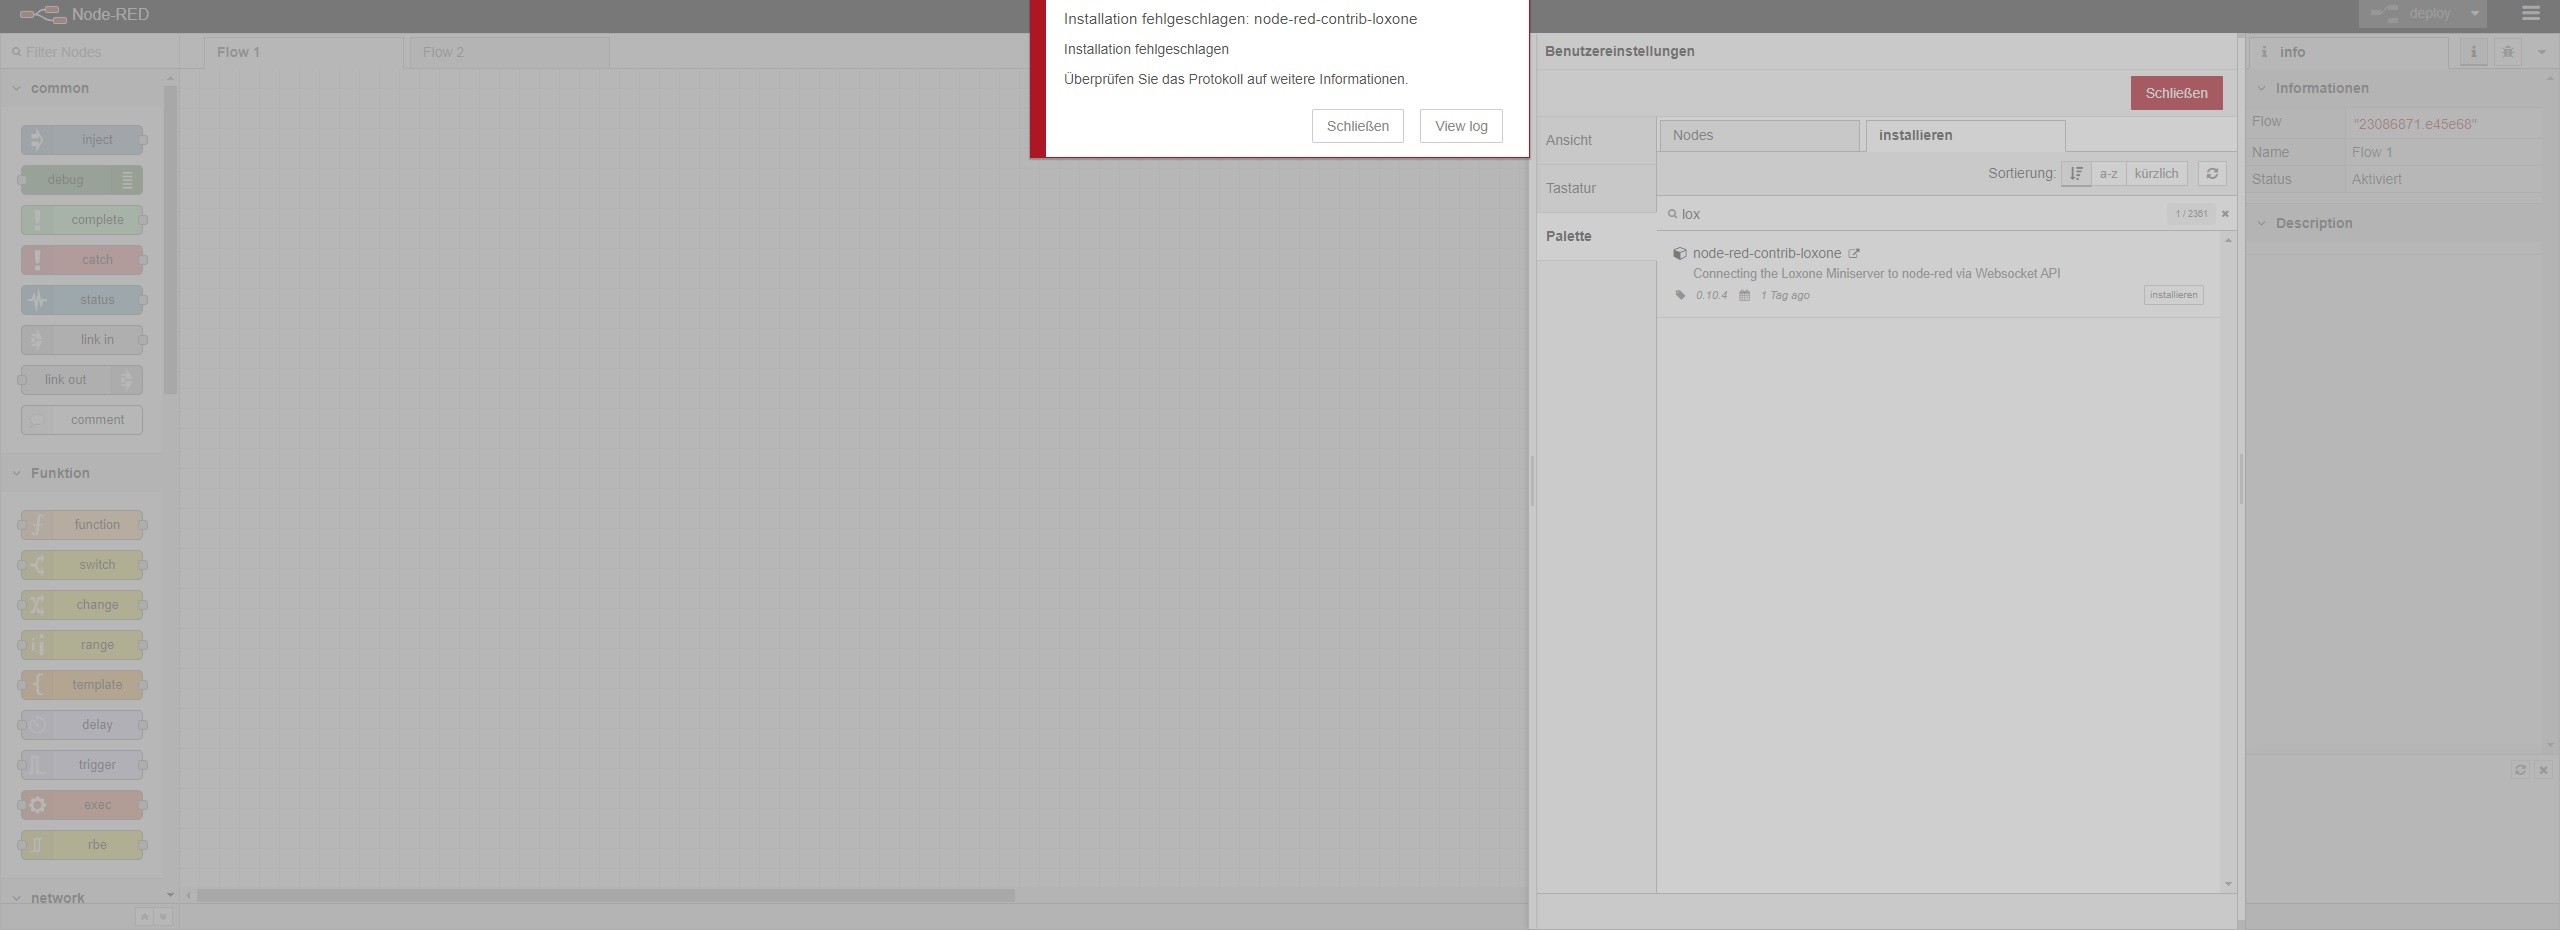The height and width of the screenshot is (930, 2560).
Task: Switch to the Nodes tab
Action: click(1759, 136)
